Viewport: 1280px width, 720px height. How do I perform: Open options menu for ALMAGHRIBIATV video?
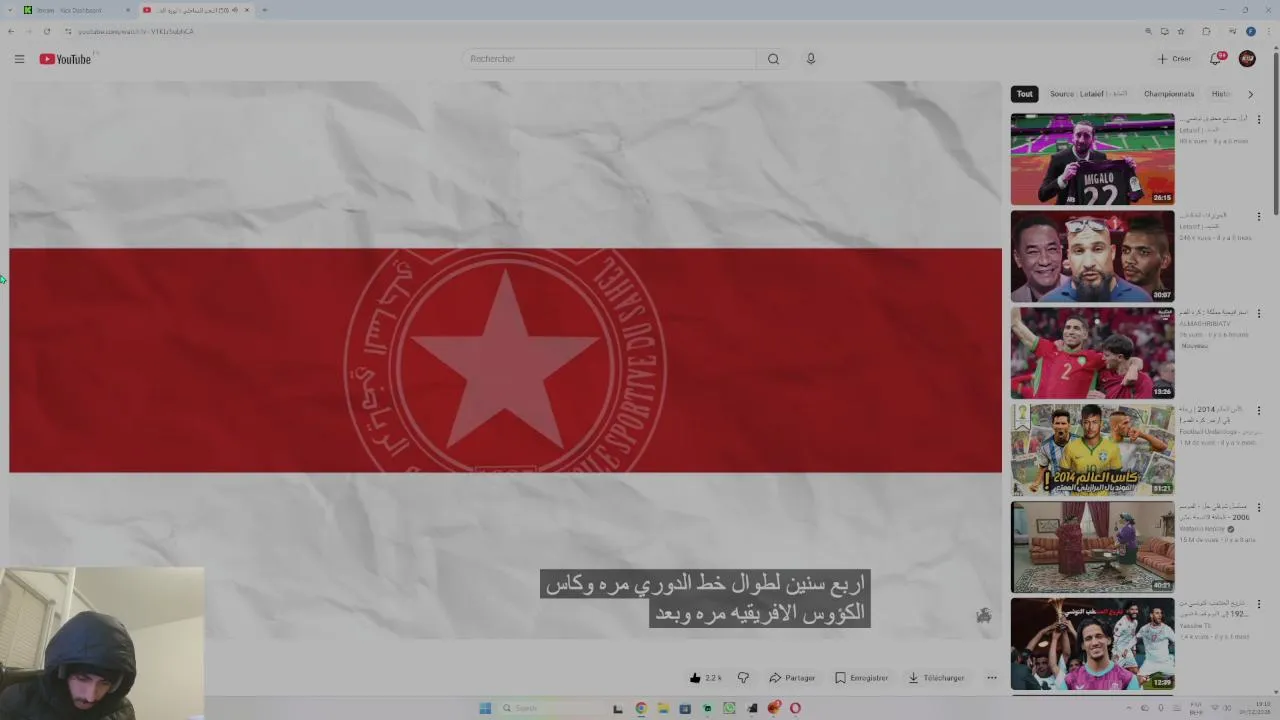point(1259,313)
